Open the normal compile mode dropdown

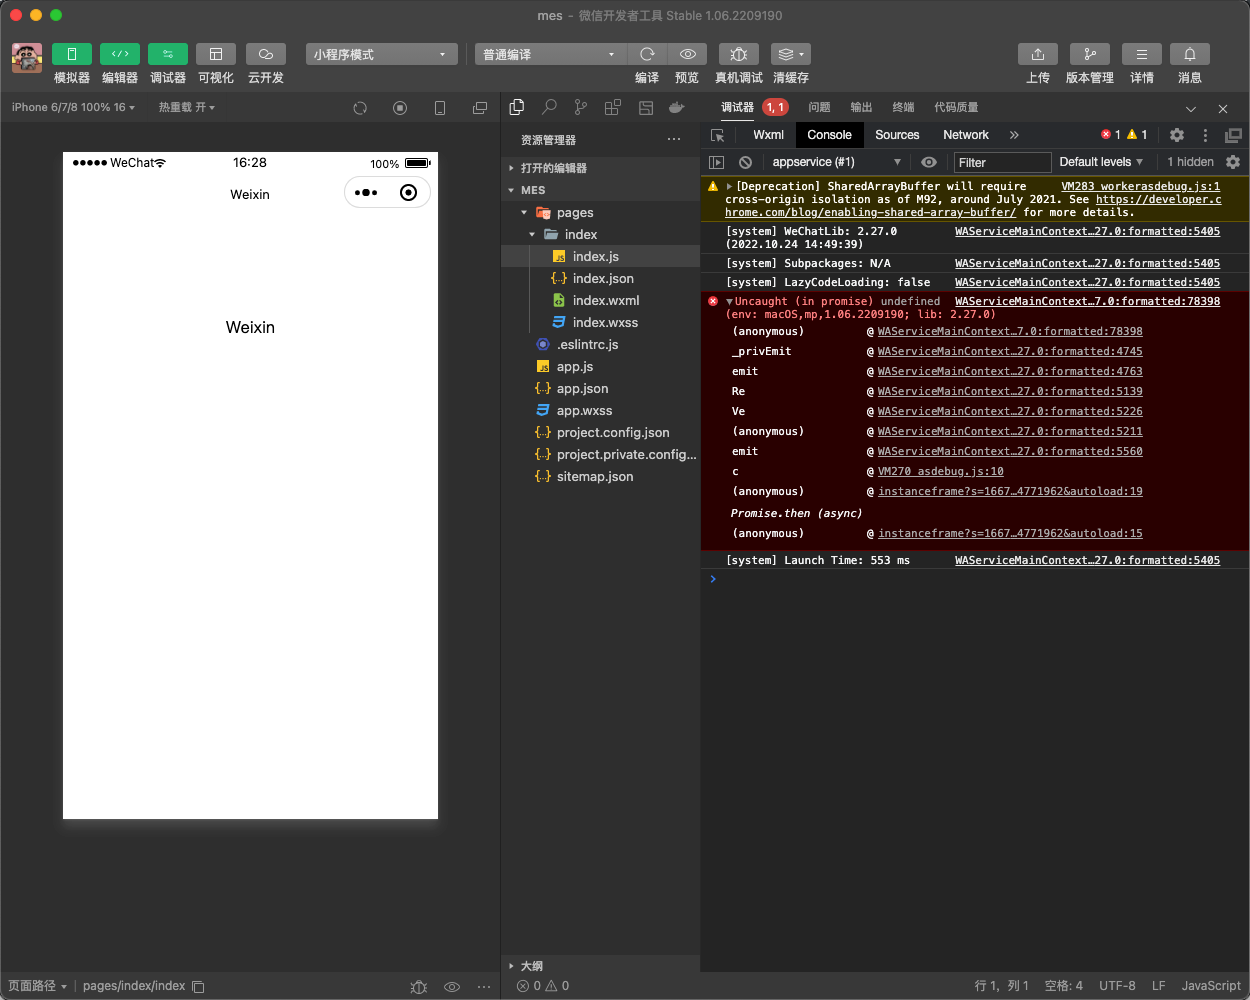point(550,54)
